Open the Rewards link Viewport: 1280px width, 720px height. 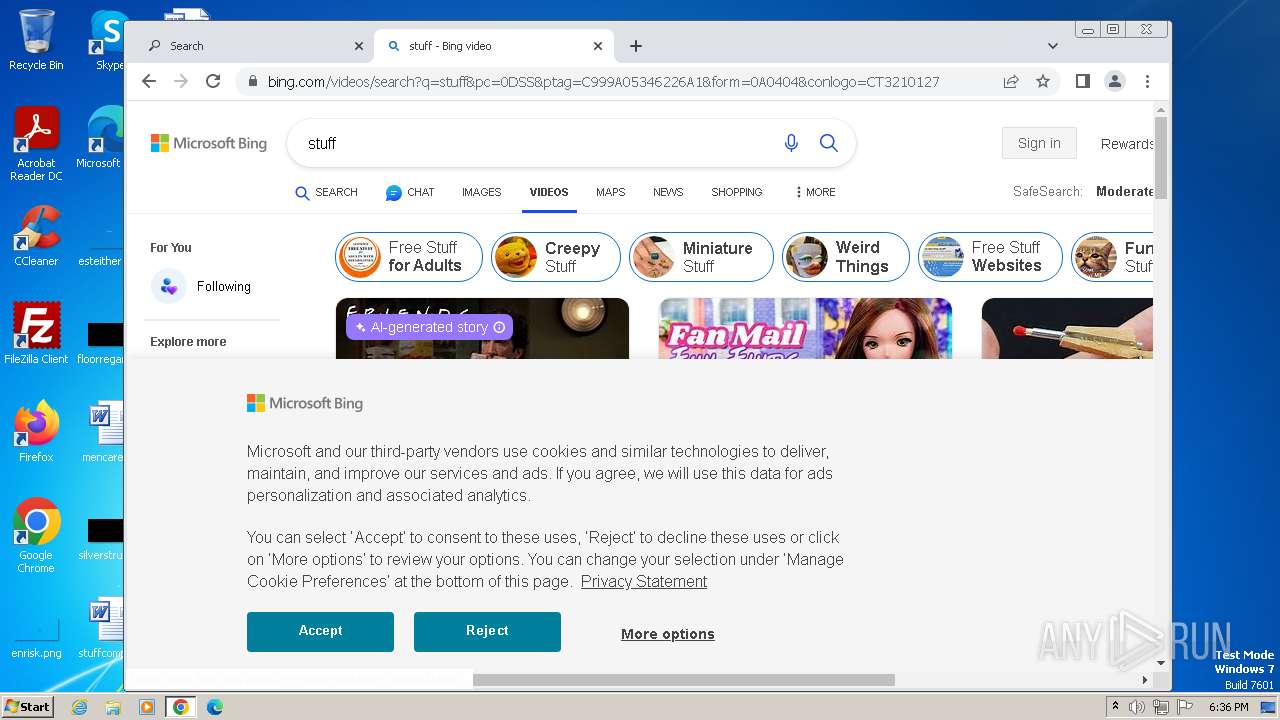pos(1127,144)
